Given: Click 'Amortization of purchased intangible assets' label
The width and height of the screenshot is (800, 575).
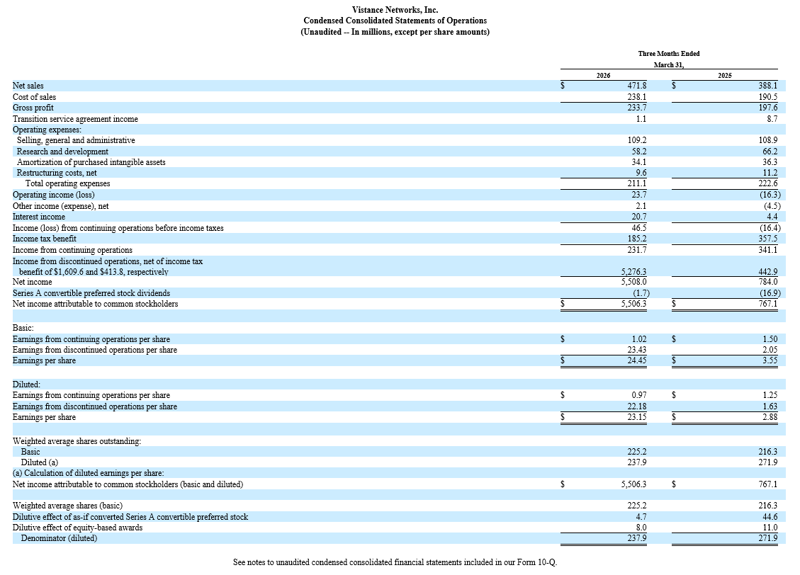Looking at the screenshot, I should pyautogui.click(x=91, y=162).
